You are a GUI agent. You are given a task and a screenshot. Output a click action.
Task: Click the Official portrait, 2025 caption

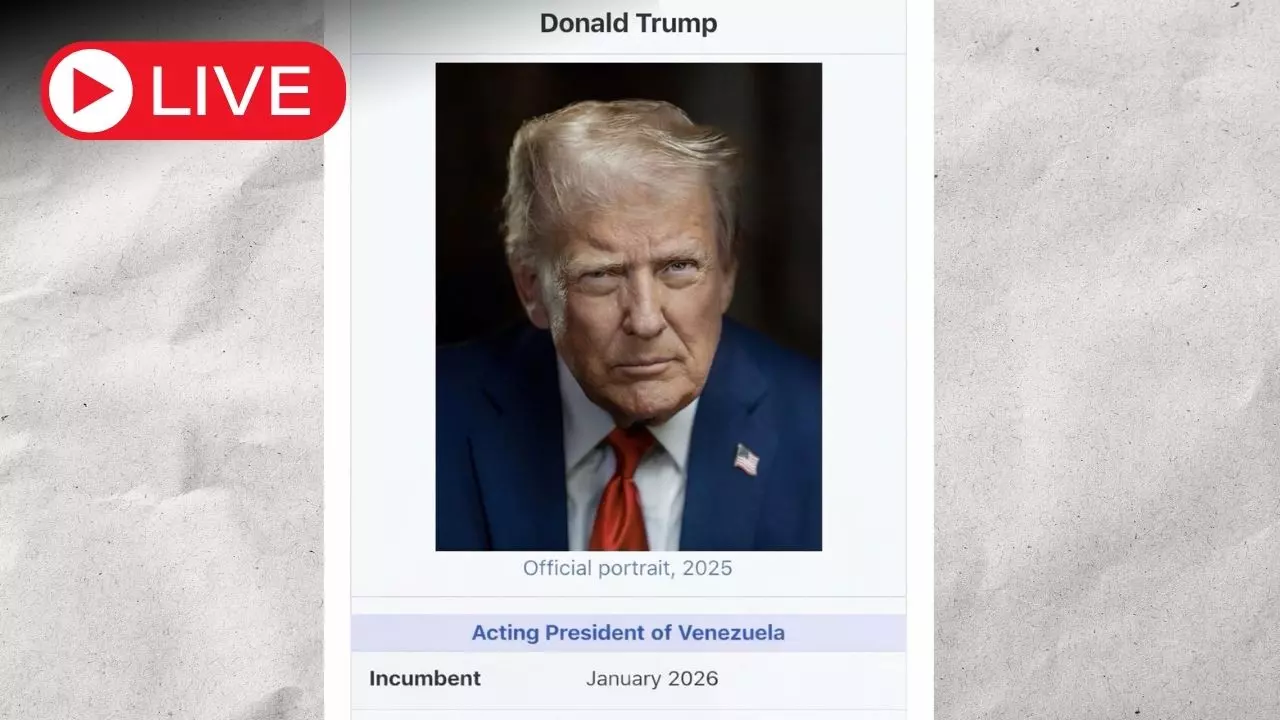[x=628, y=568]
